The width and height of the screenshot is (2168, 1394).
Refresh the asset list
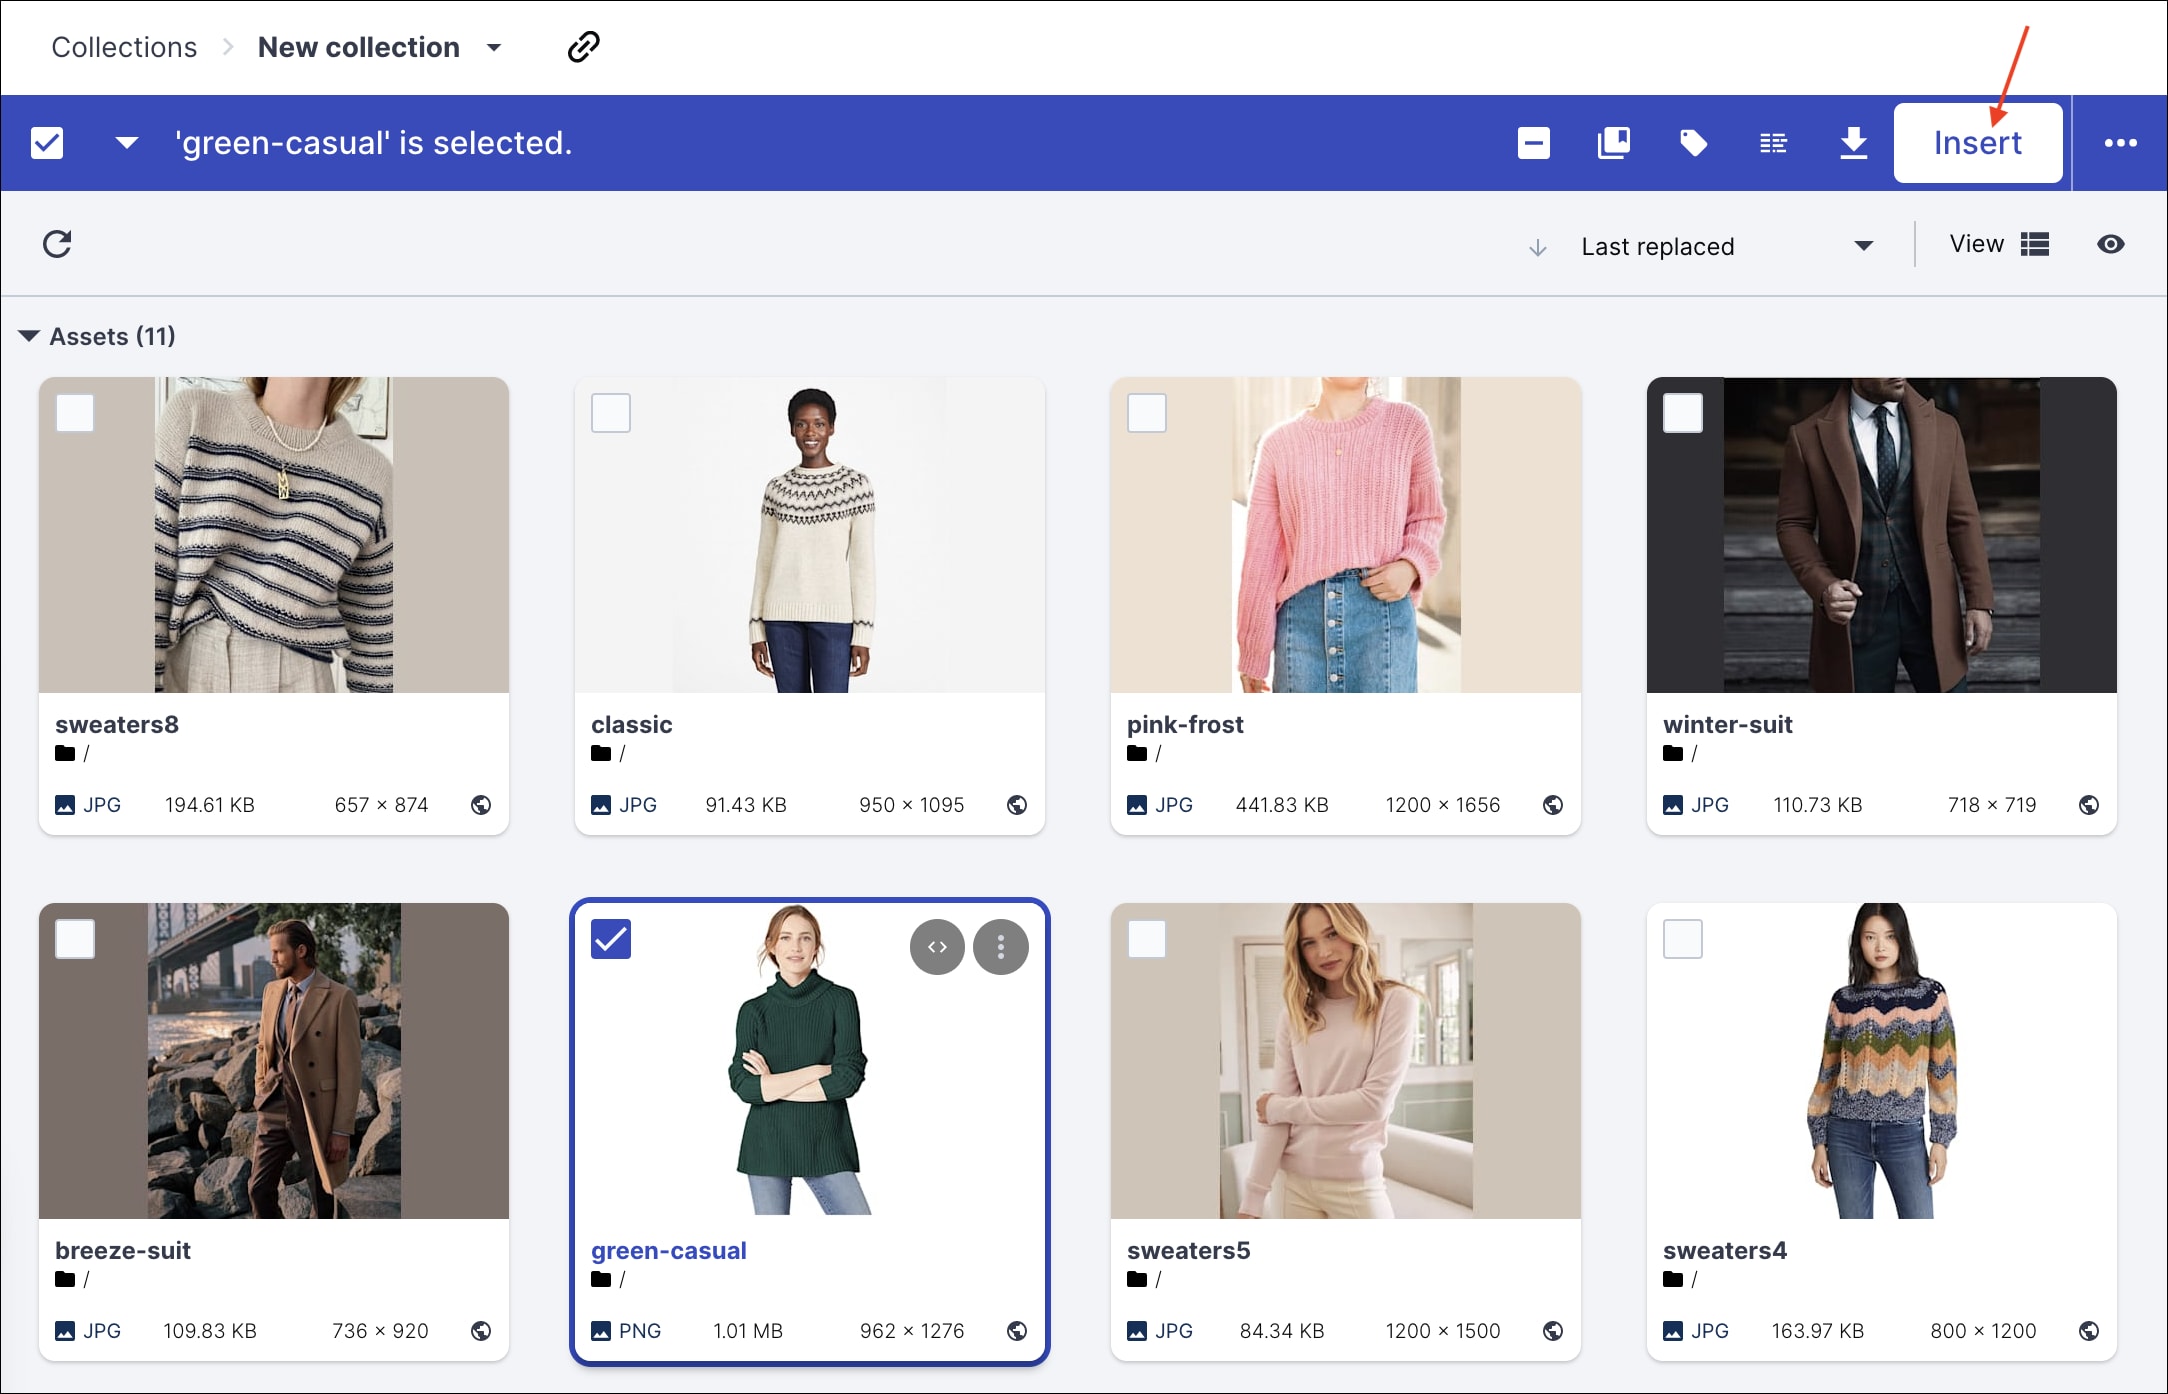tap(57, 244)
